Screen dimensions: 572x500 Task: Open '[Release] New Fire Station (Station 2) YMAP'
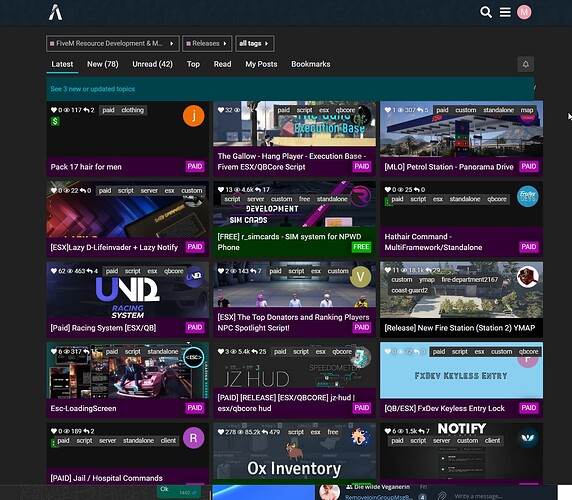tap(460, 328)
